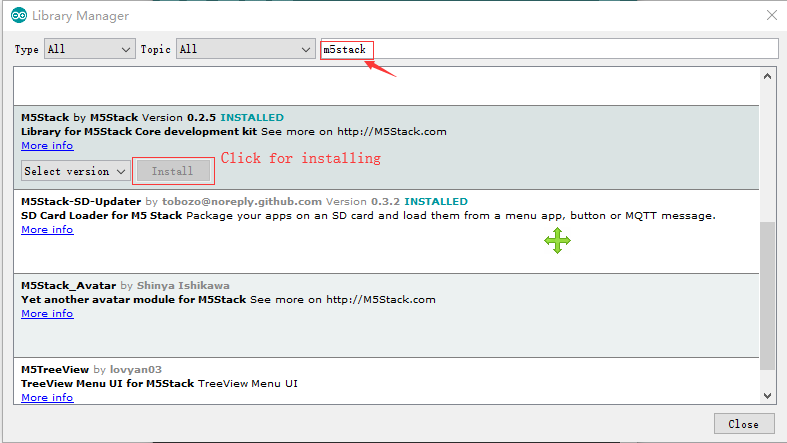
Task: Click the search field containing m5stack
Action: (549, 49)
